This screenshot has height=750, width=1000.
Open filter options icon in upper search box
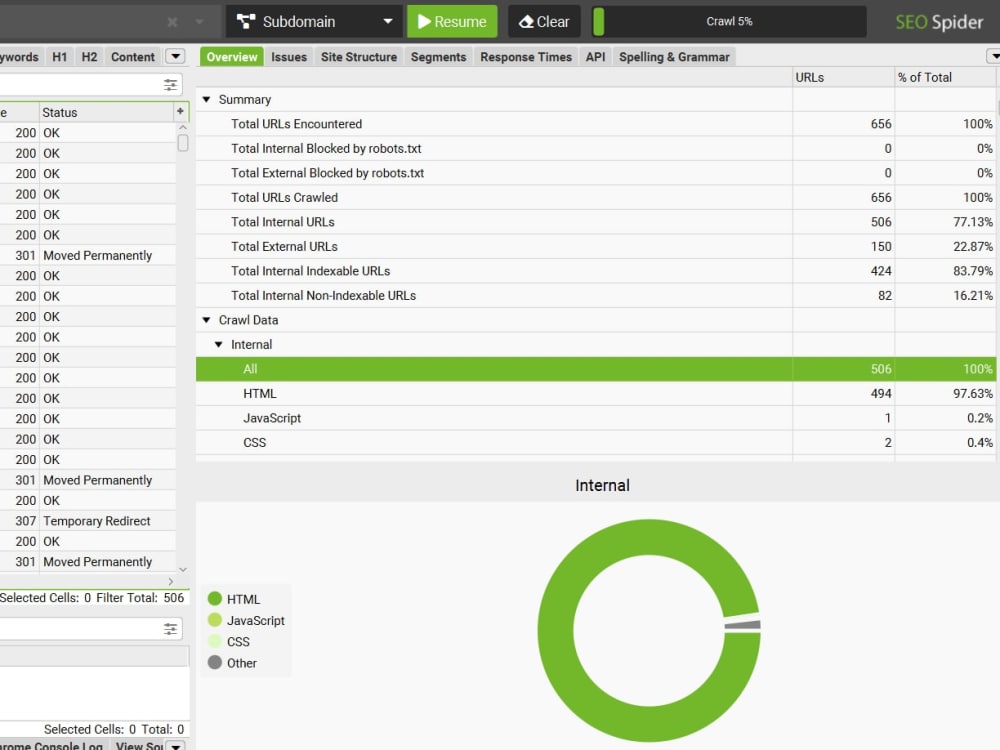point(170,85)
